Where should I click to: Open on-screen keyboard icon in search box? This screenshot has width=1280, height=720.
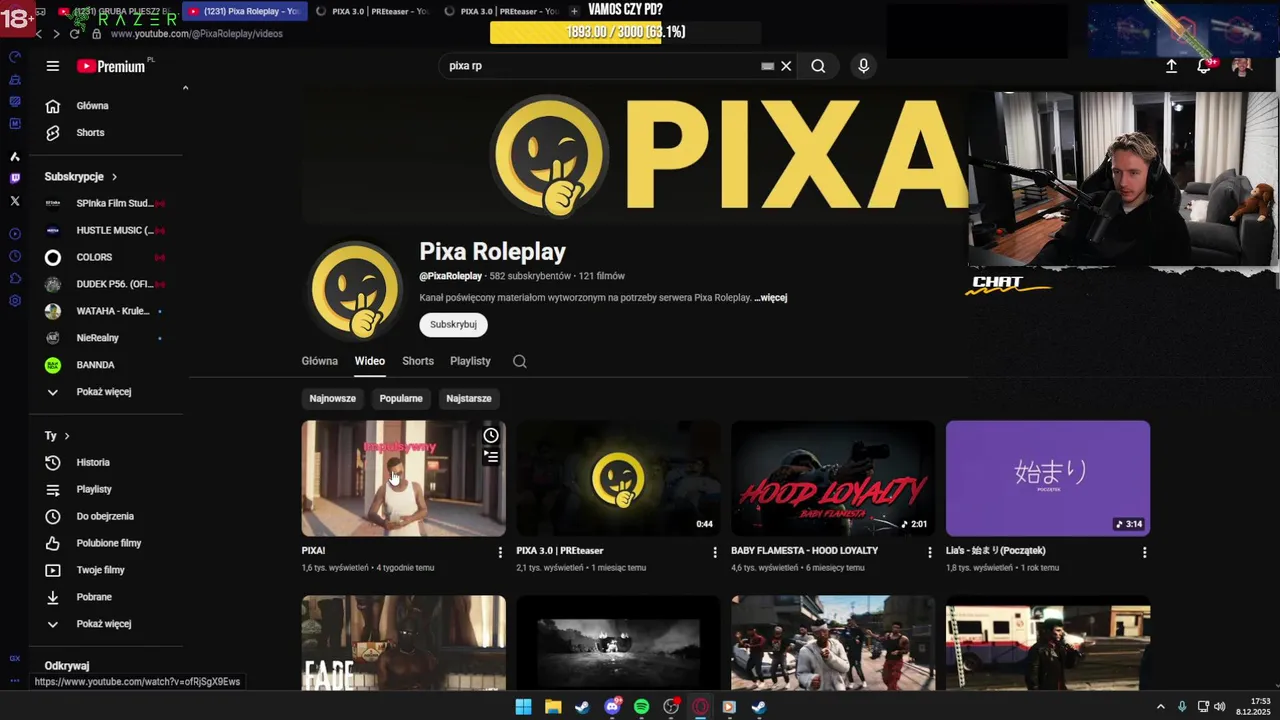767,66
